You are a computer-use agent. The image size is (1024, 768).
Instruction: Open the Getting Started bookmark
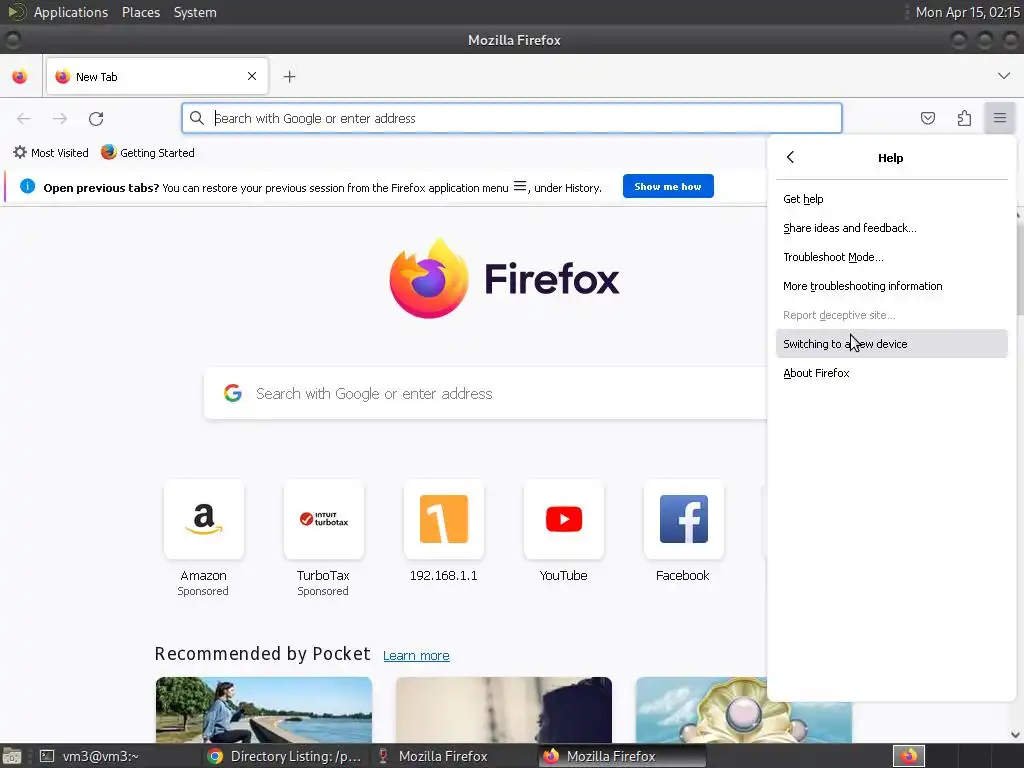click(148, 153)
